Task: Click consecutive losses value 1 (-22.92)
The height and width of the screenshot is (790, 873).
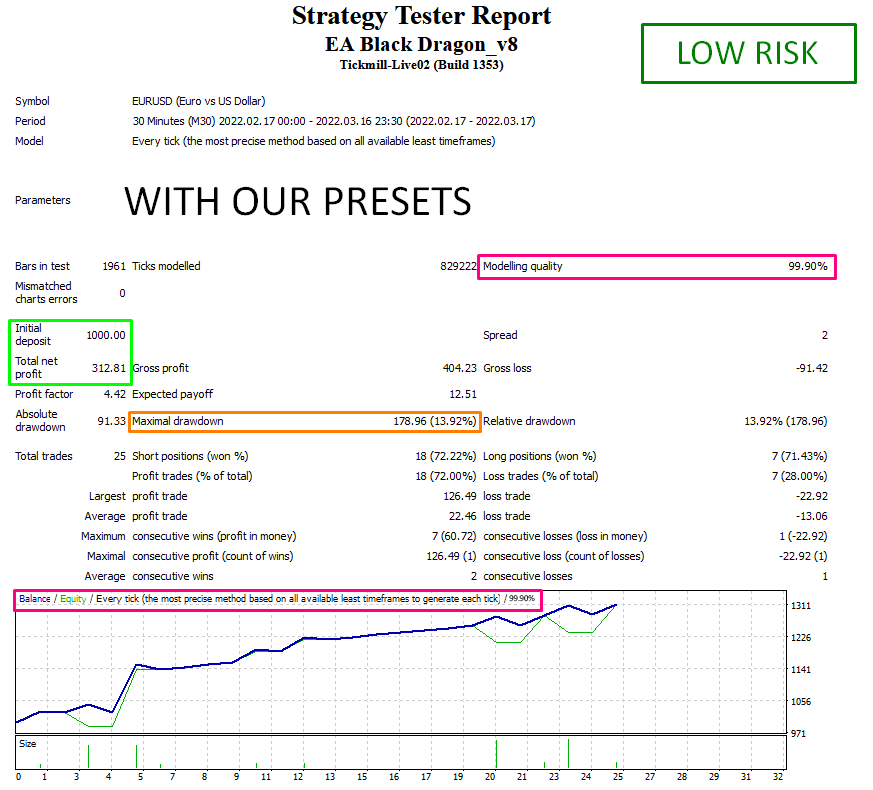Action: pyautogui.click(x=803, y=537)
